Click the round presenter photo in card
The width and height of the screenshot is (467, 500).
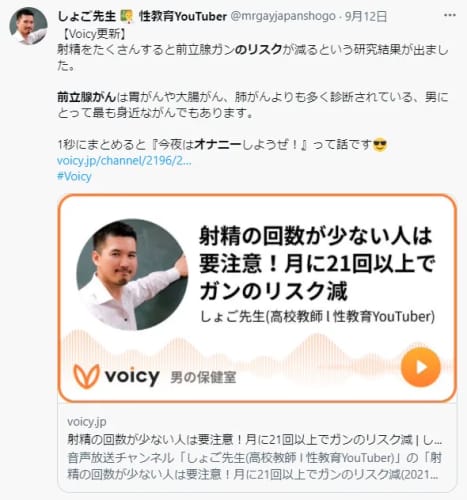pos(132,274)
